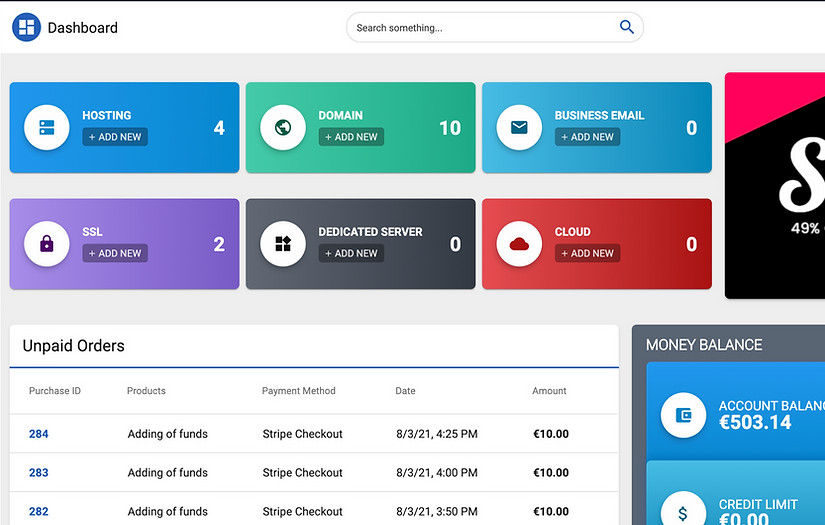Add new Business Email
This screenshot has height=525, width=825.
[x=587, y=137]
